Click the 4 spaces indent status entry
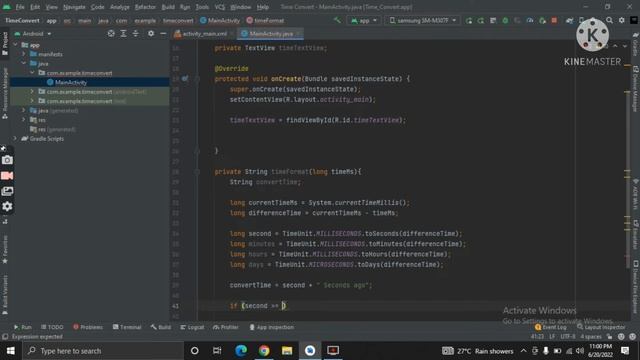The image size is (640, 360). (x=591, y=337)
